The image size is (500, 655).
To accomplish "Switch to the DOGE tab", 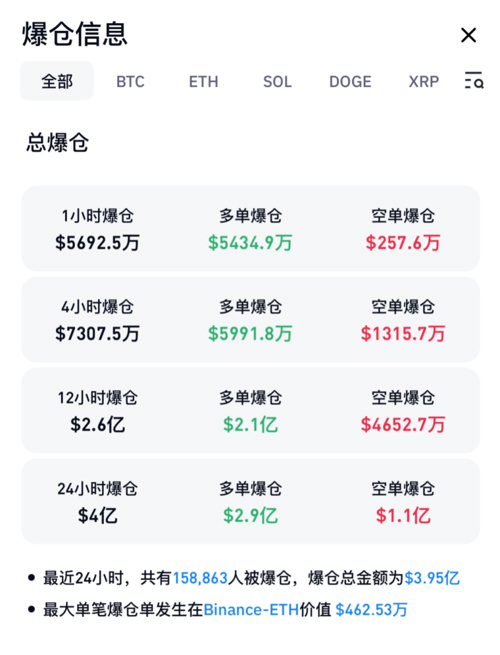I will 350,81.
